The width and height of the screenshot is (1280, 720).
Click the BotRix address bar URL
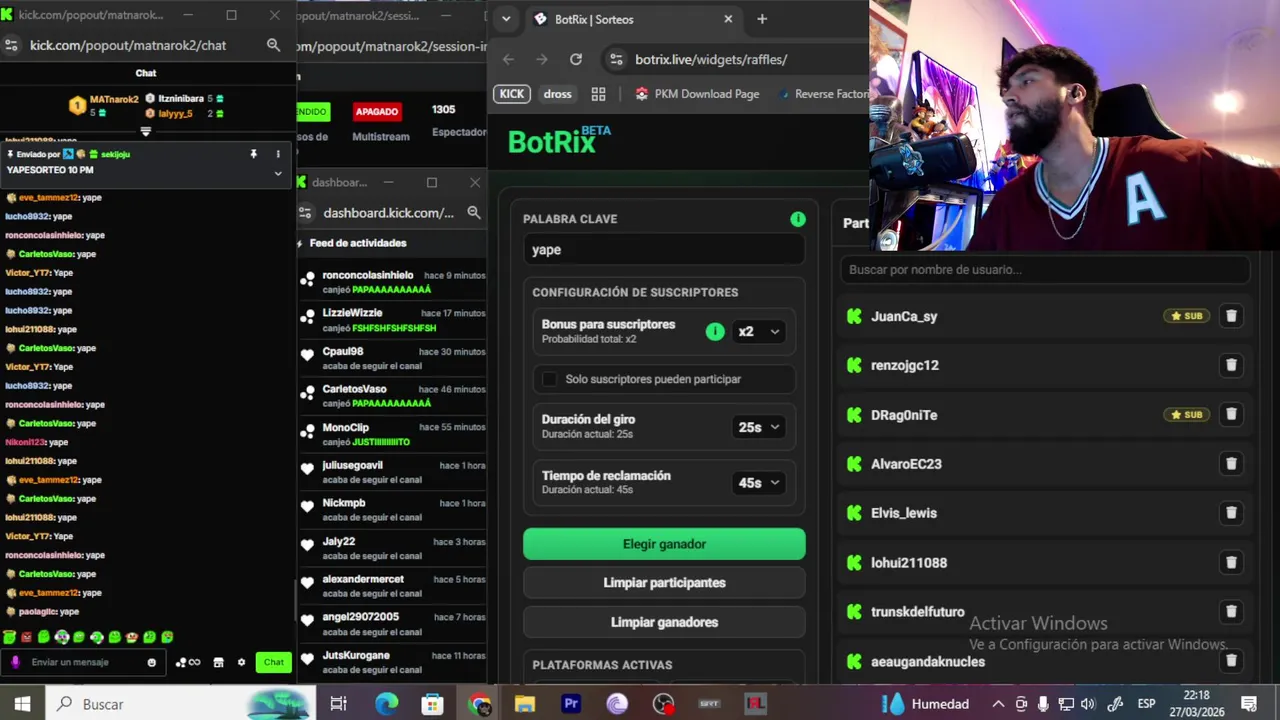711,59
